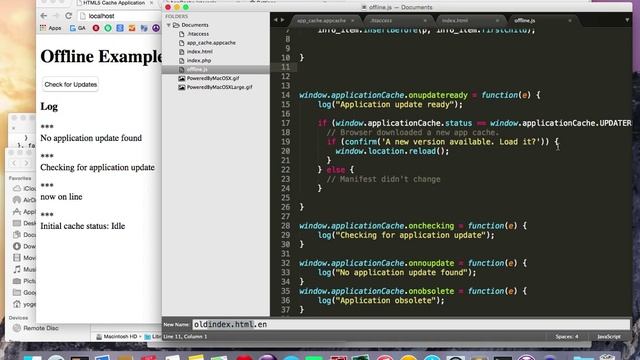Screen dimensions: 640x360
Task: Close the HTML5 Cache Application tab
Action: tap(151, 3)
